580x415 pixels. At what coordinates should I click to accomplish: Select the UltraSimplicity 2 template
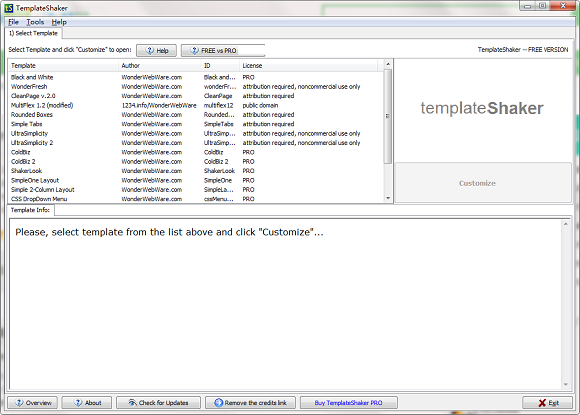click(x=196, y=143)
